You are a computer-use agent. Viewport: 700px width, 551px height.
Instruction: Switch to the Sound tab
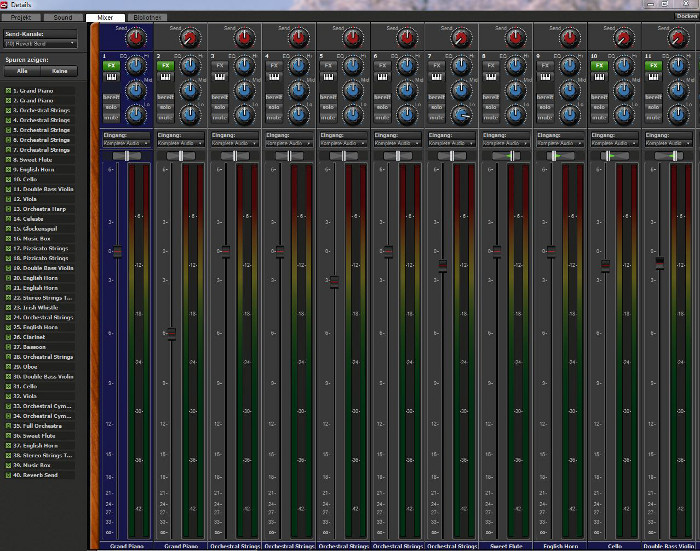point(63,17)
